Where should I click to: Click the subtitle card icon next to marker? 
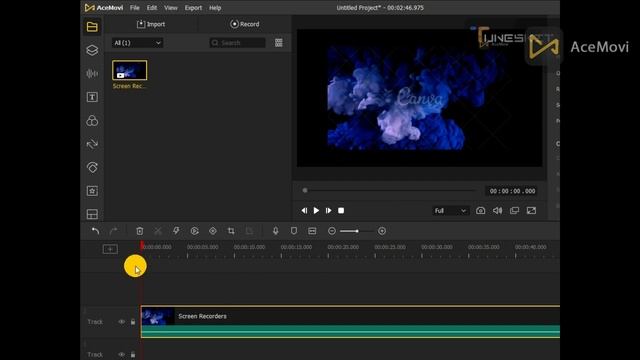312,231
